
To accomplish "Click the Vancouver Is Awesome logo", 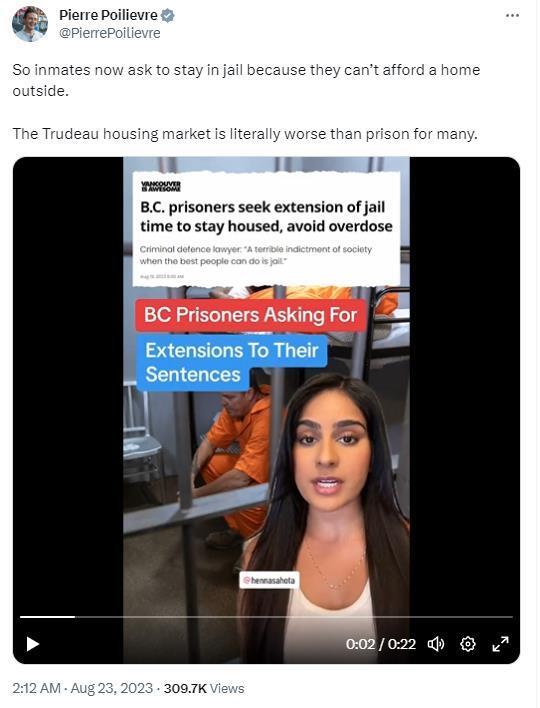I will (161, 187).
